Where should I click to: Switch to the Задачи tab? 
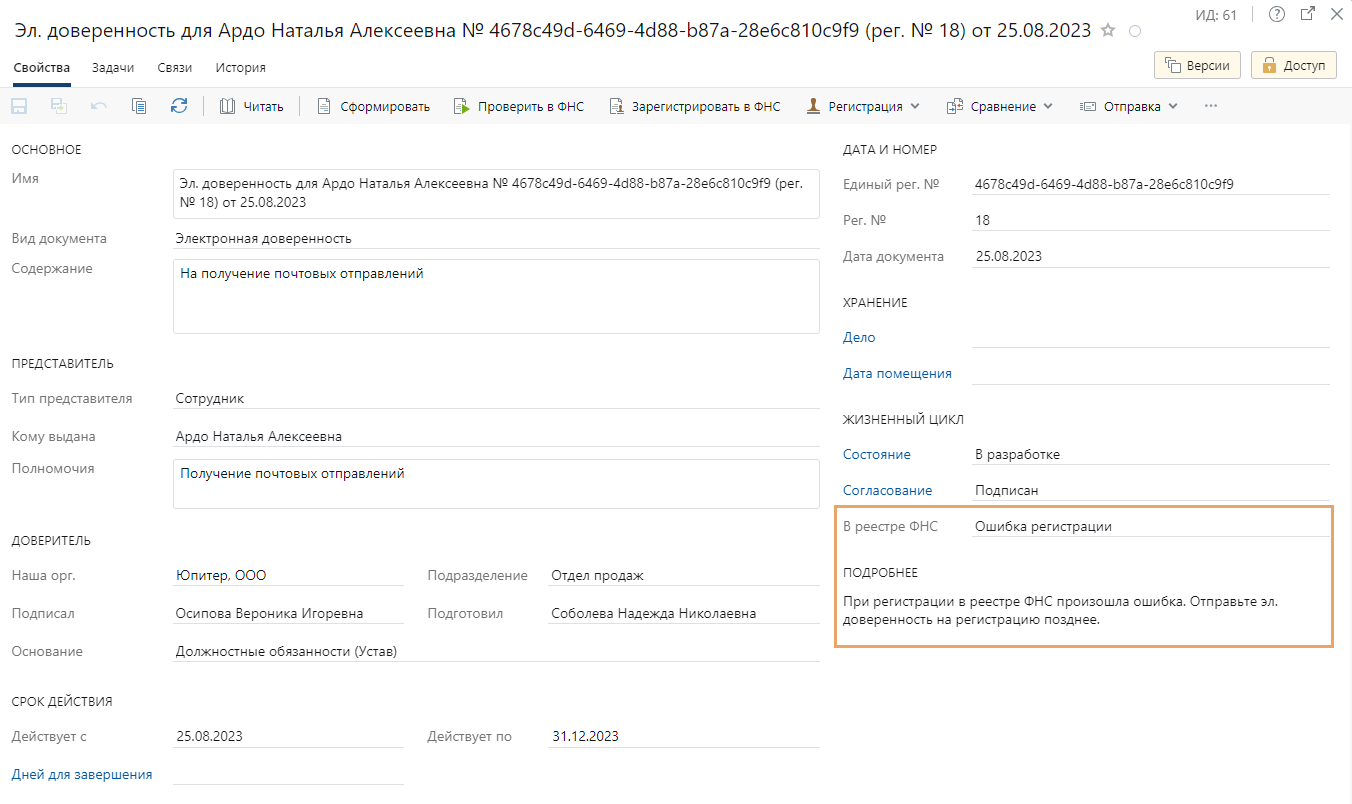113,68
